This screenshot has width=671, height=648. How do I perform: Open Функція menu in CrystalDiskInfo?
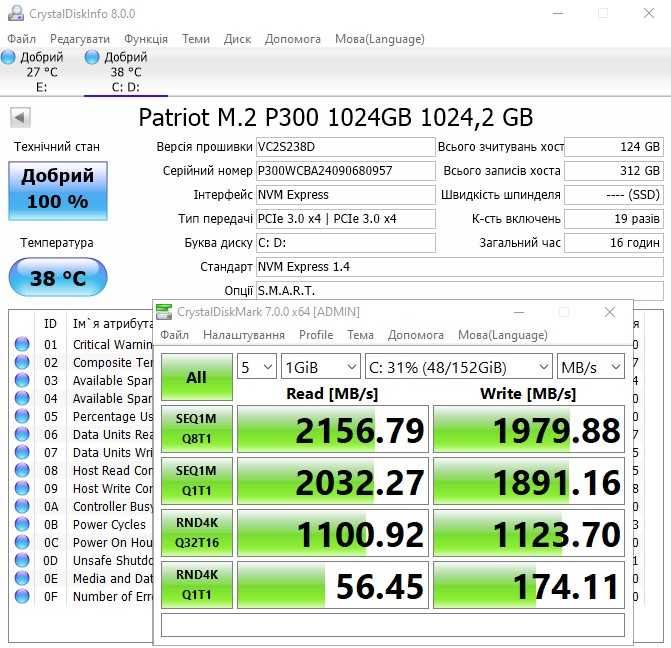[146, 39]
